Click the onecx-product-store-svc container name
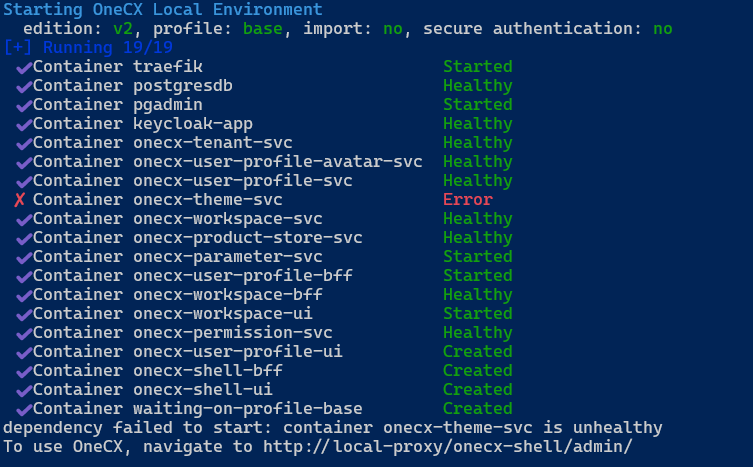 (x=247, y=238)
